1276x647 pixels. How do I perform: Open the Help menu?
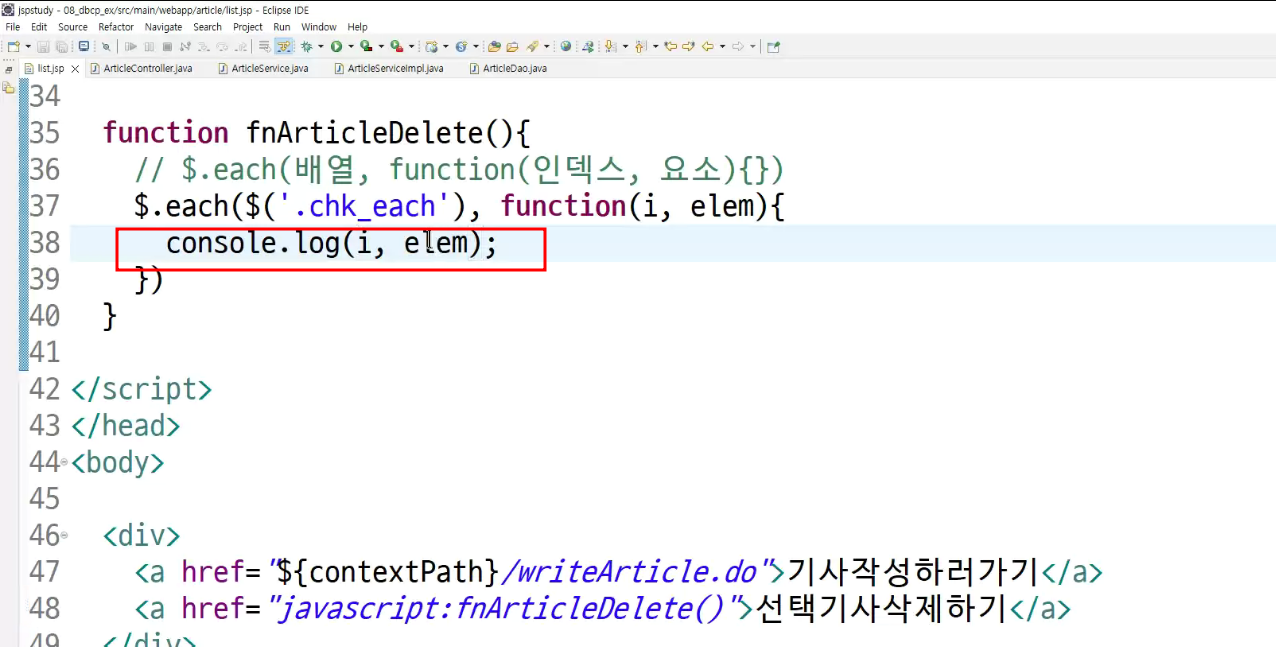(357, 27)
